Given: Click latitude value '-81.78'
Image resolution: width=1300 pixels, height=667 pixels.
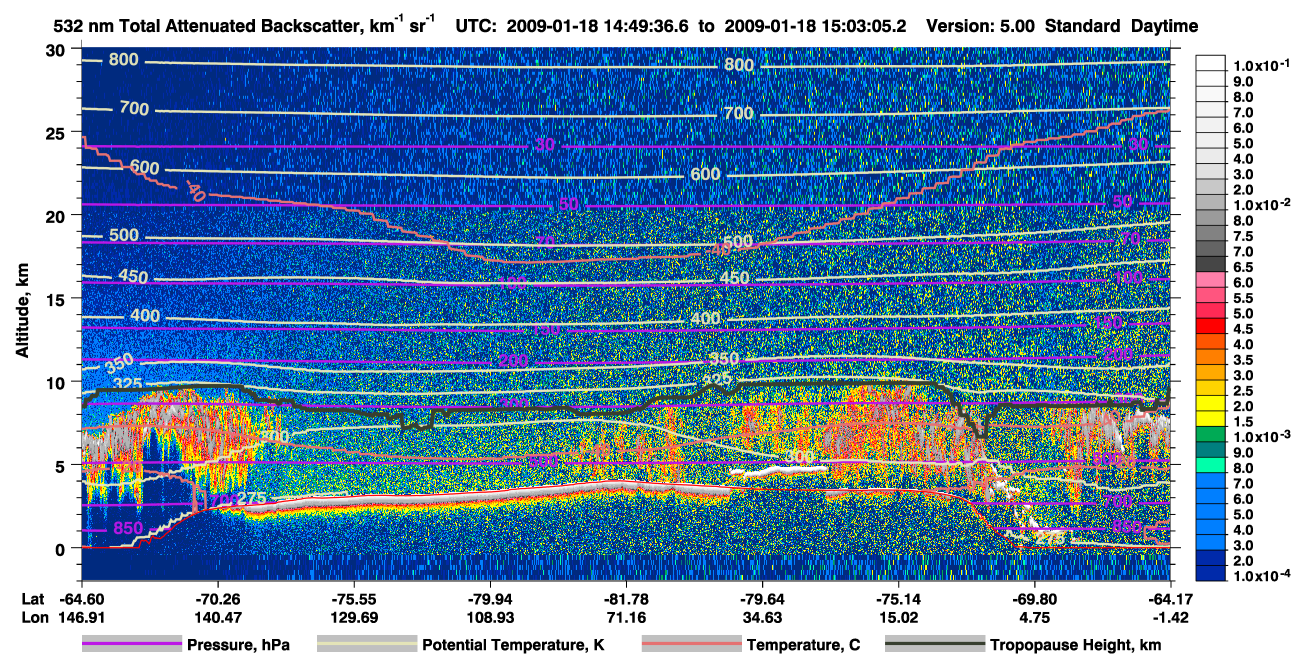Looking at the screenshot, I should 626,599.
